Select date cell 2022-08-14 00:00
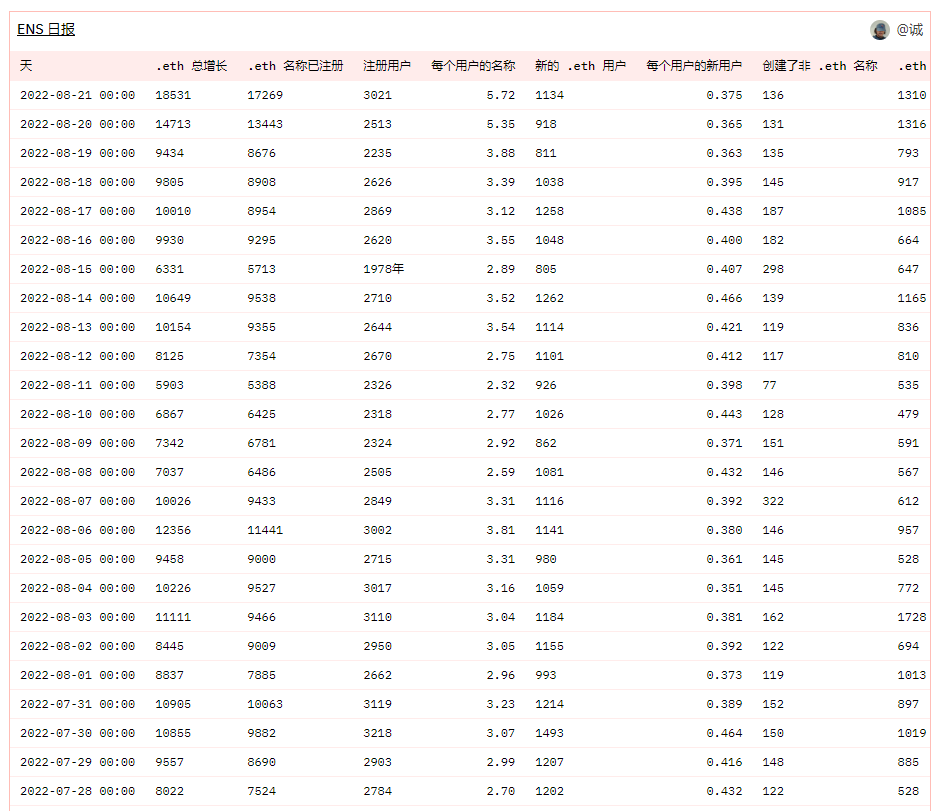Screen dimensions: 931x811 78,298
